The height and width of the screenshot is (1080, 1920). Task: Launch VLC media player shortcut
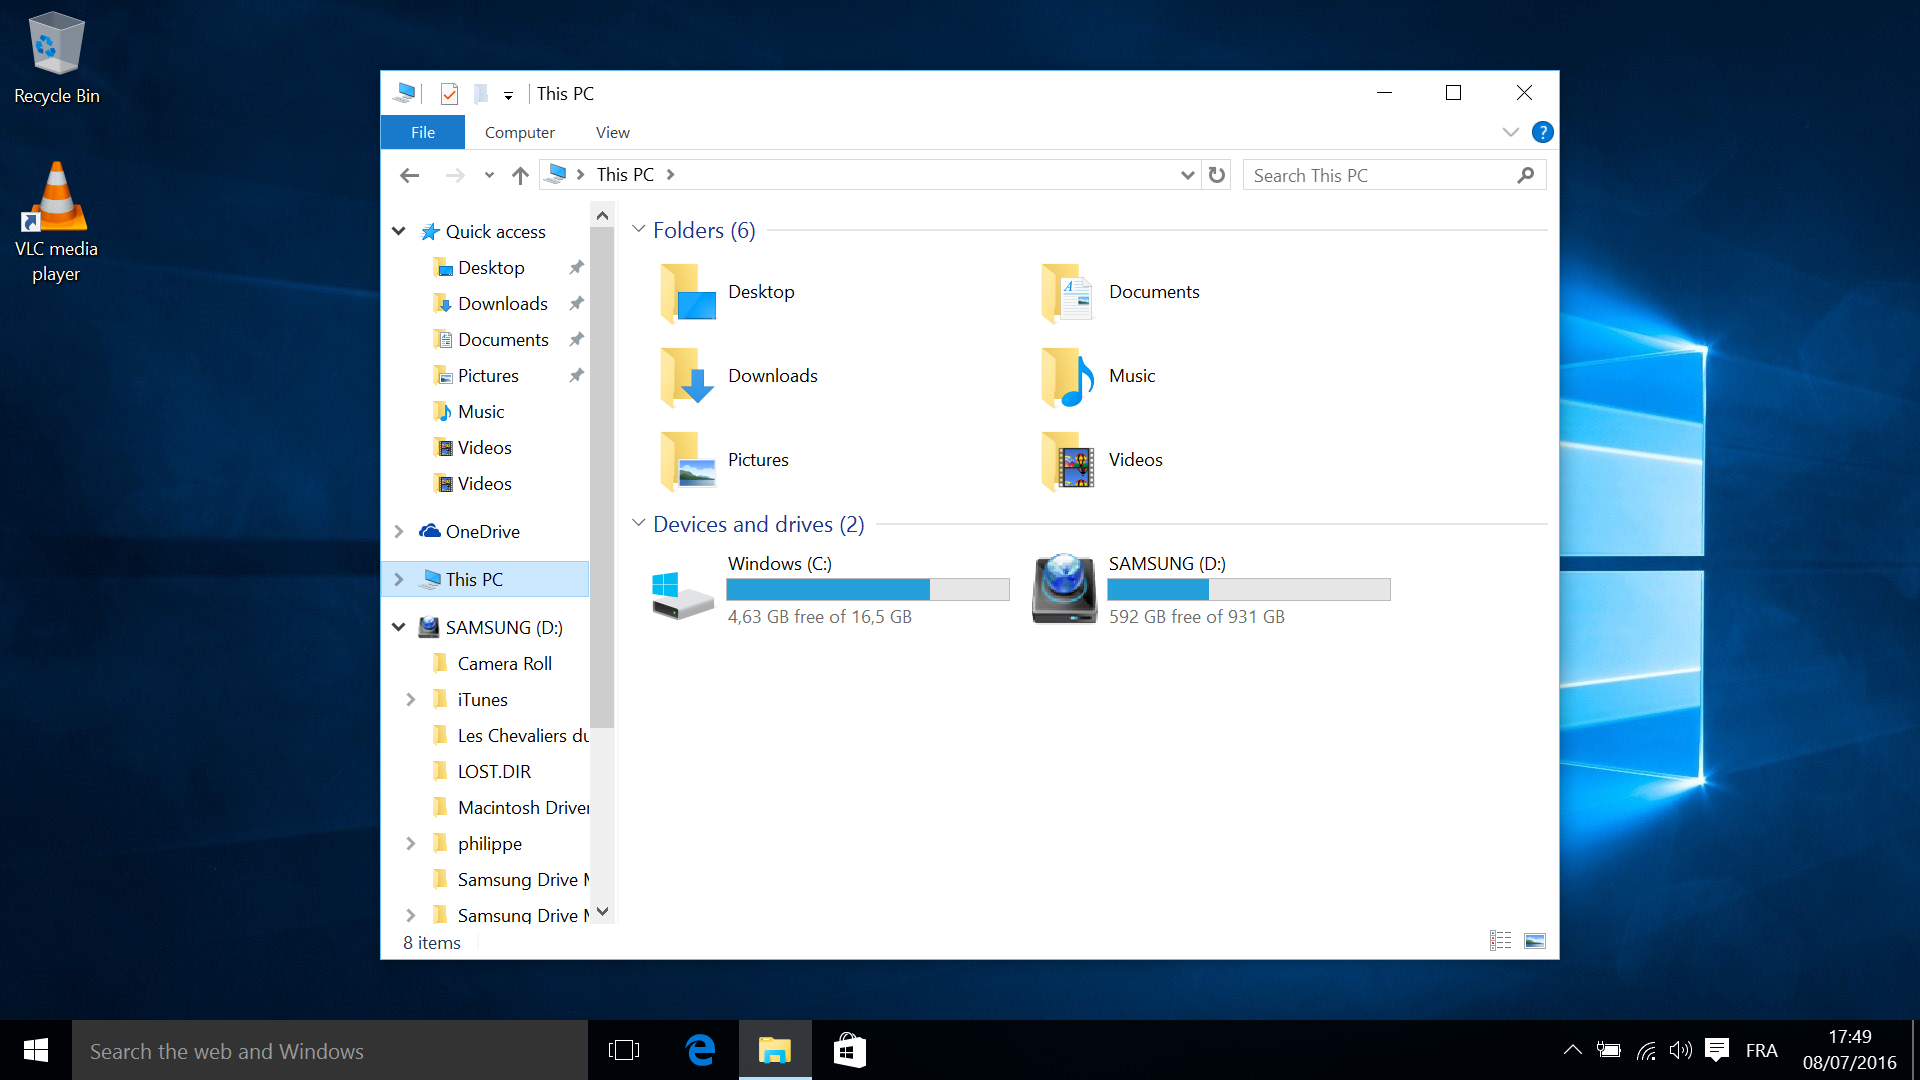56,222
